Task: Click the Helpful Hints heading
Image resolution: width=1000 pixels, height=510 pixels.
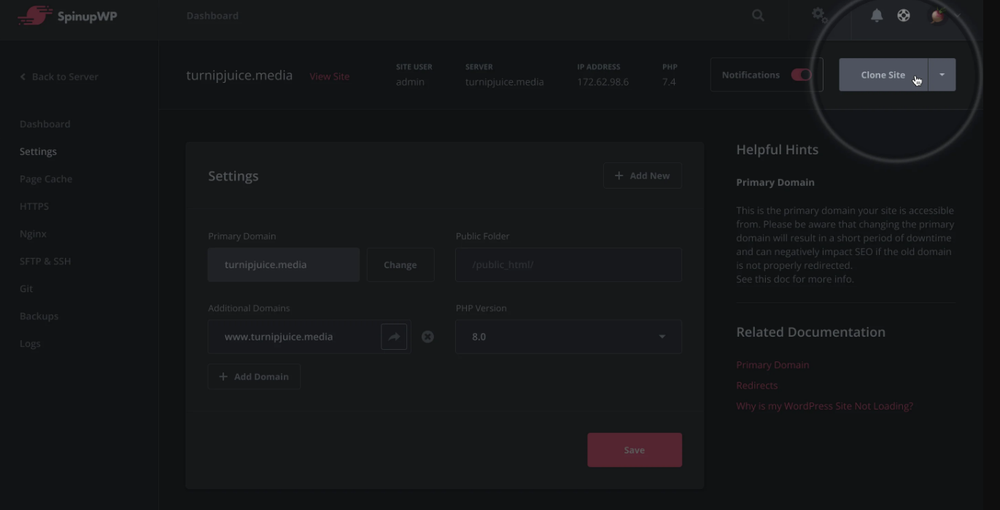Action: (777, 149)
